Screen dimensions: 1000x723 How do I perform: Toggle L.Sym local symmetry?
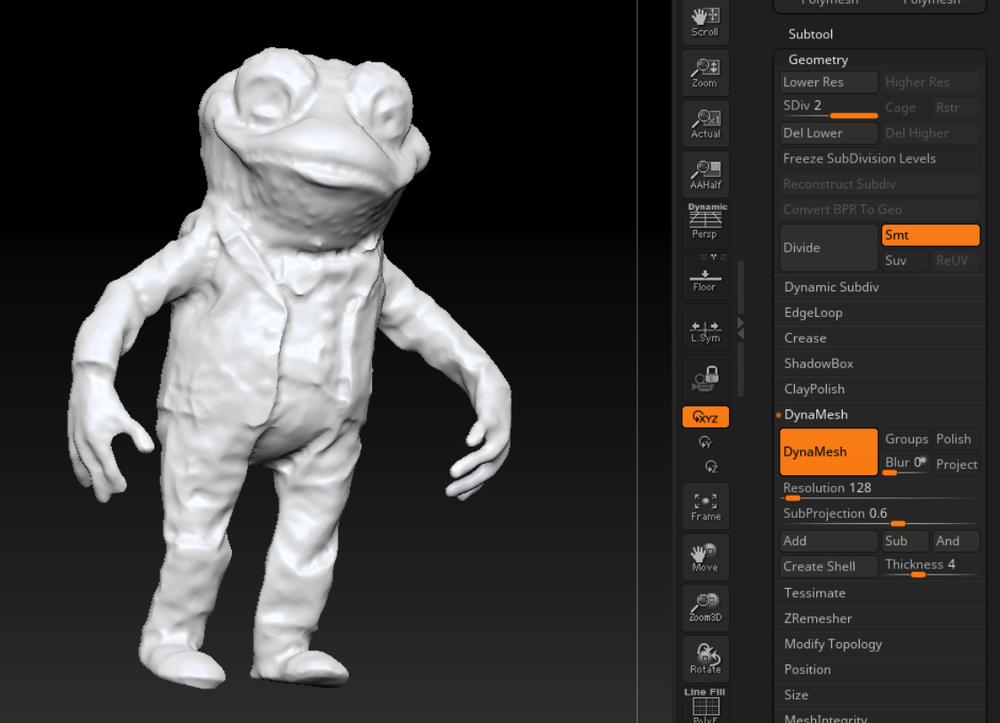pyautogui.click(x=705, y=330)
